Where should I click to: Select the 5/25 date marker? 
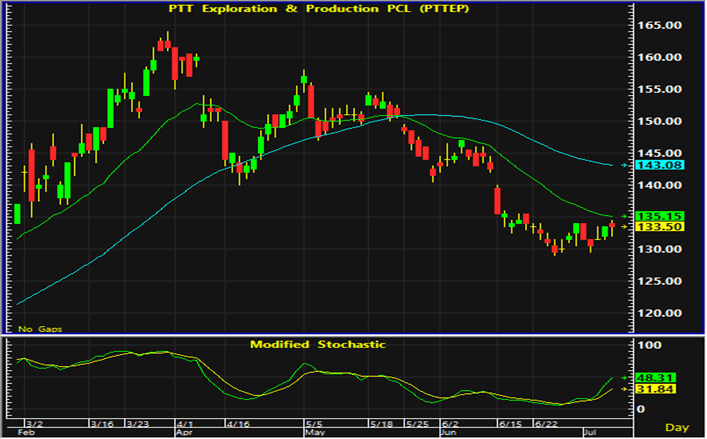417,424
